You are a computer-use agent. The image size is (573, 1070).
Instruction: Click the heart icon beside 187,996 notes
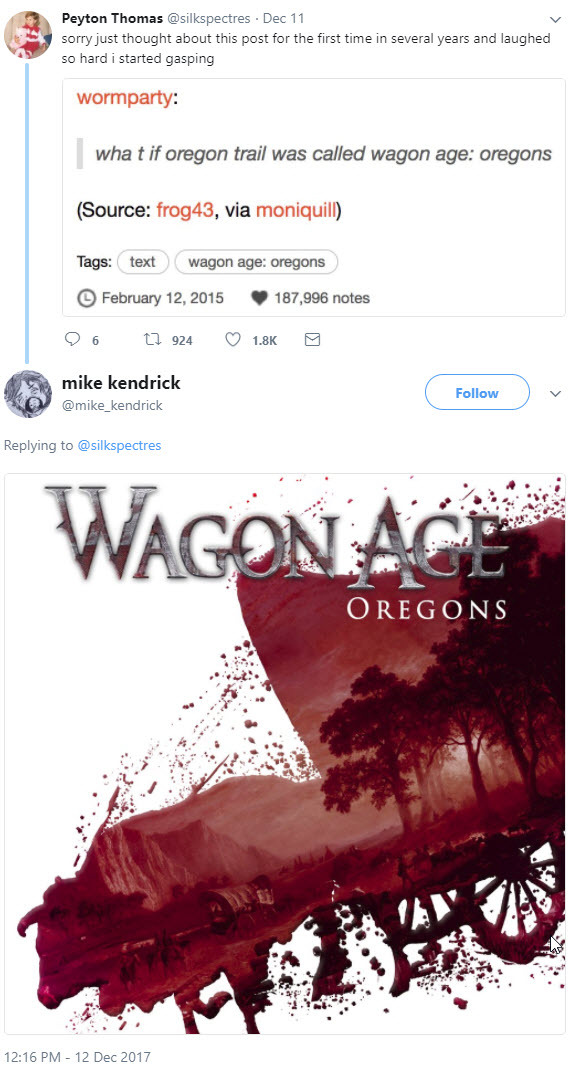click(259, 298)
